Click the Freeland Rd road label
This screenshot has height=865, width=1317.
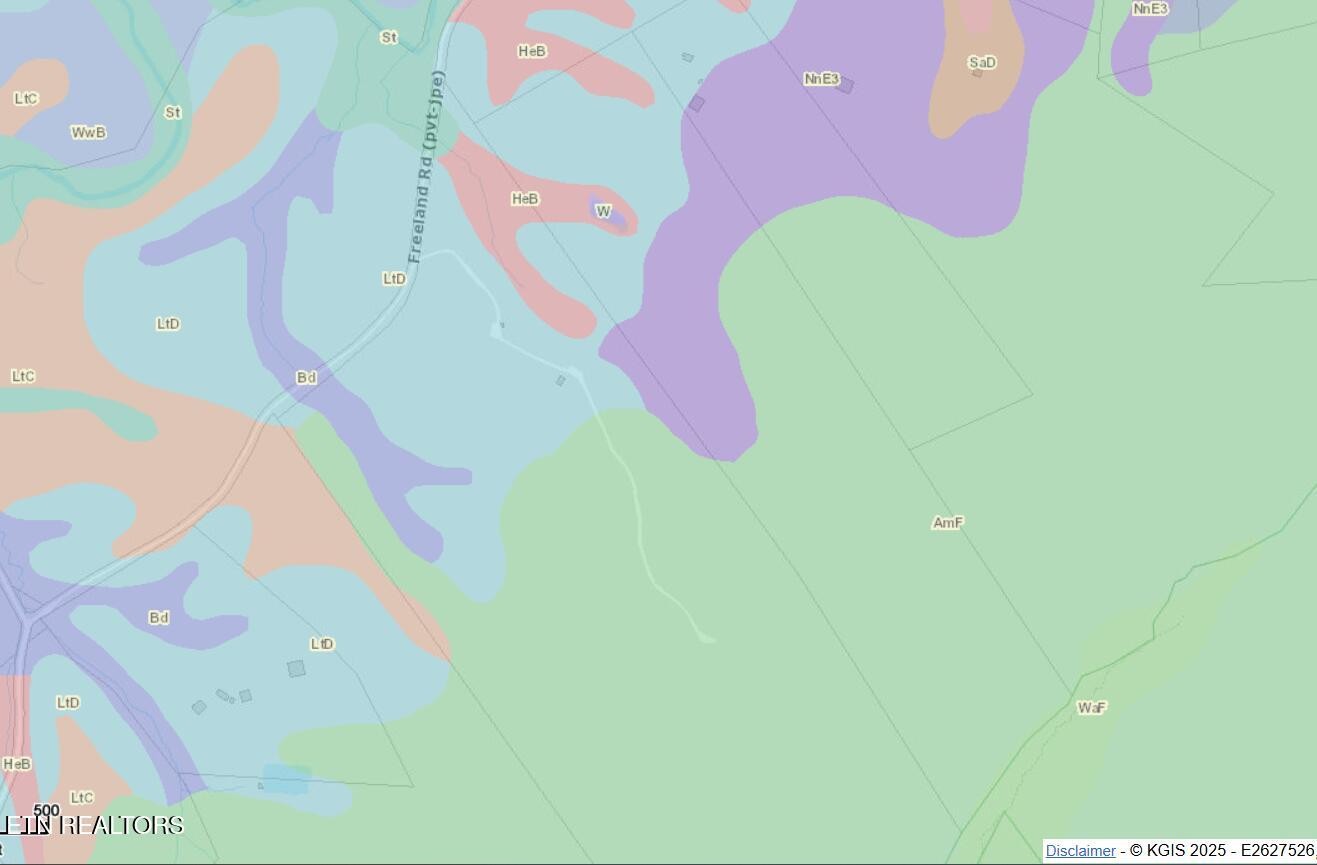pos(427,167)
